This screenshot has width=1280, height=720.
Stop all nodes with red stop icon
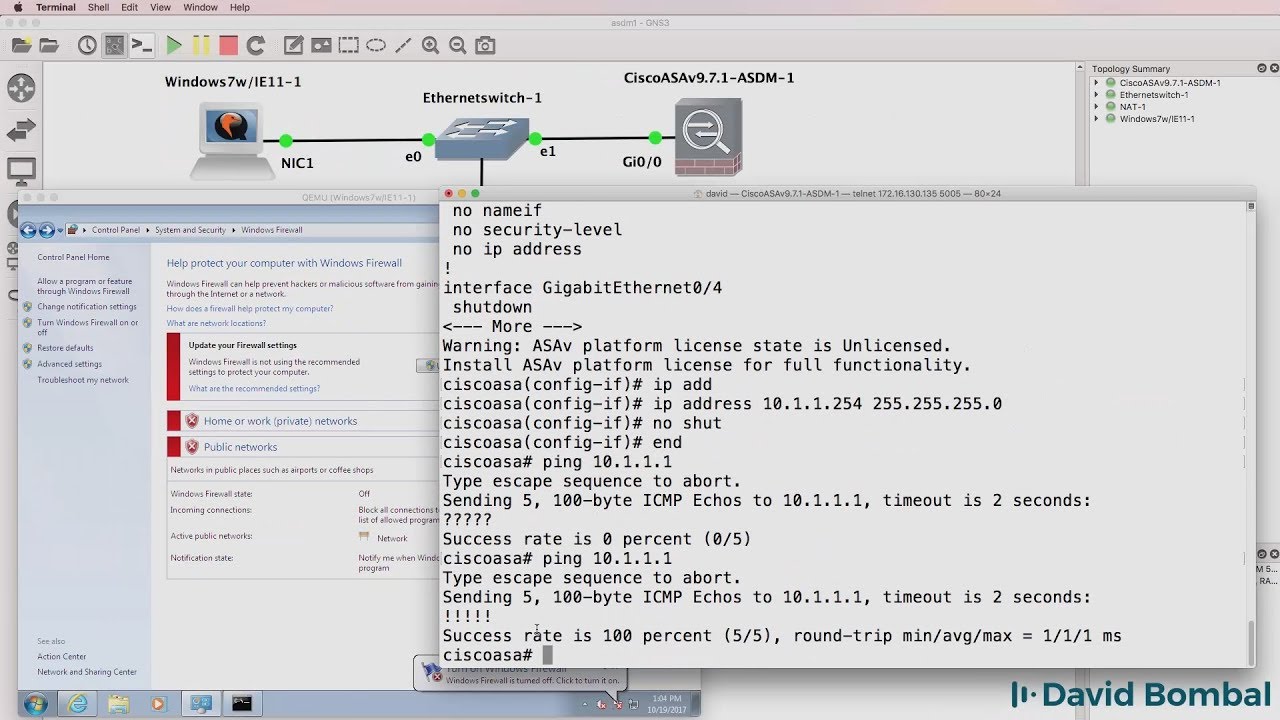[x=228, y=45]
